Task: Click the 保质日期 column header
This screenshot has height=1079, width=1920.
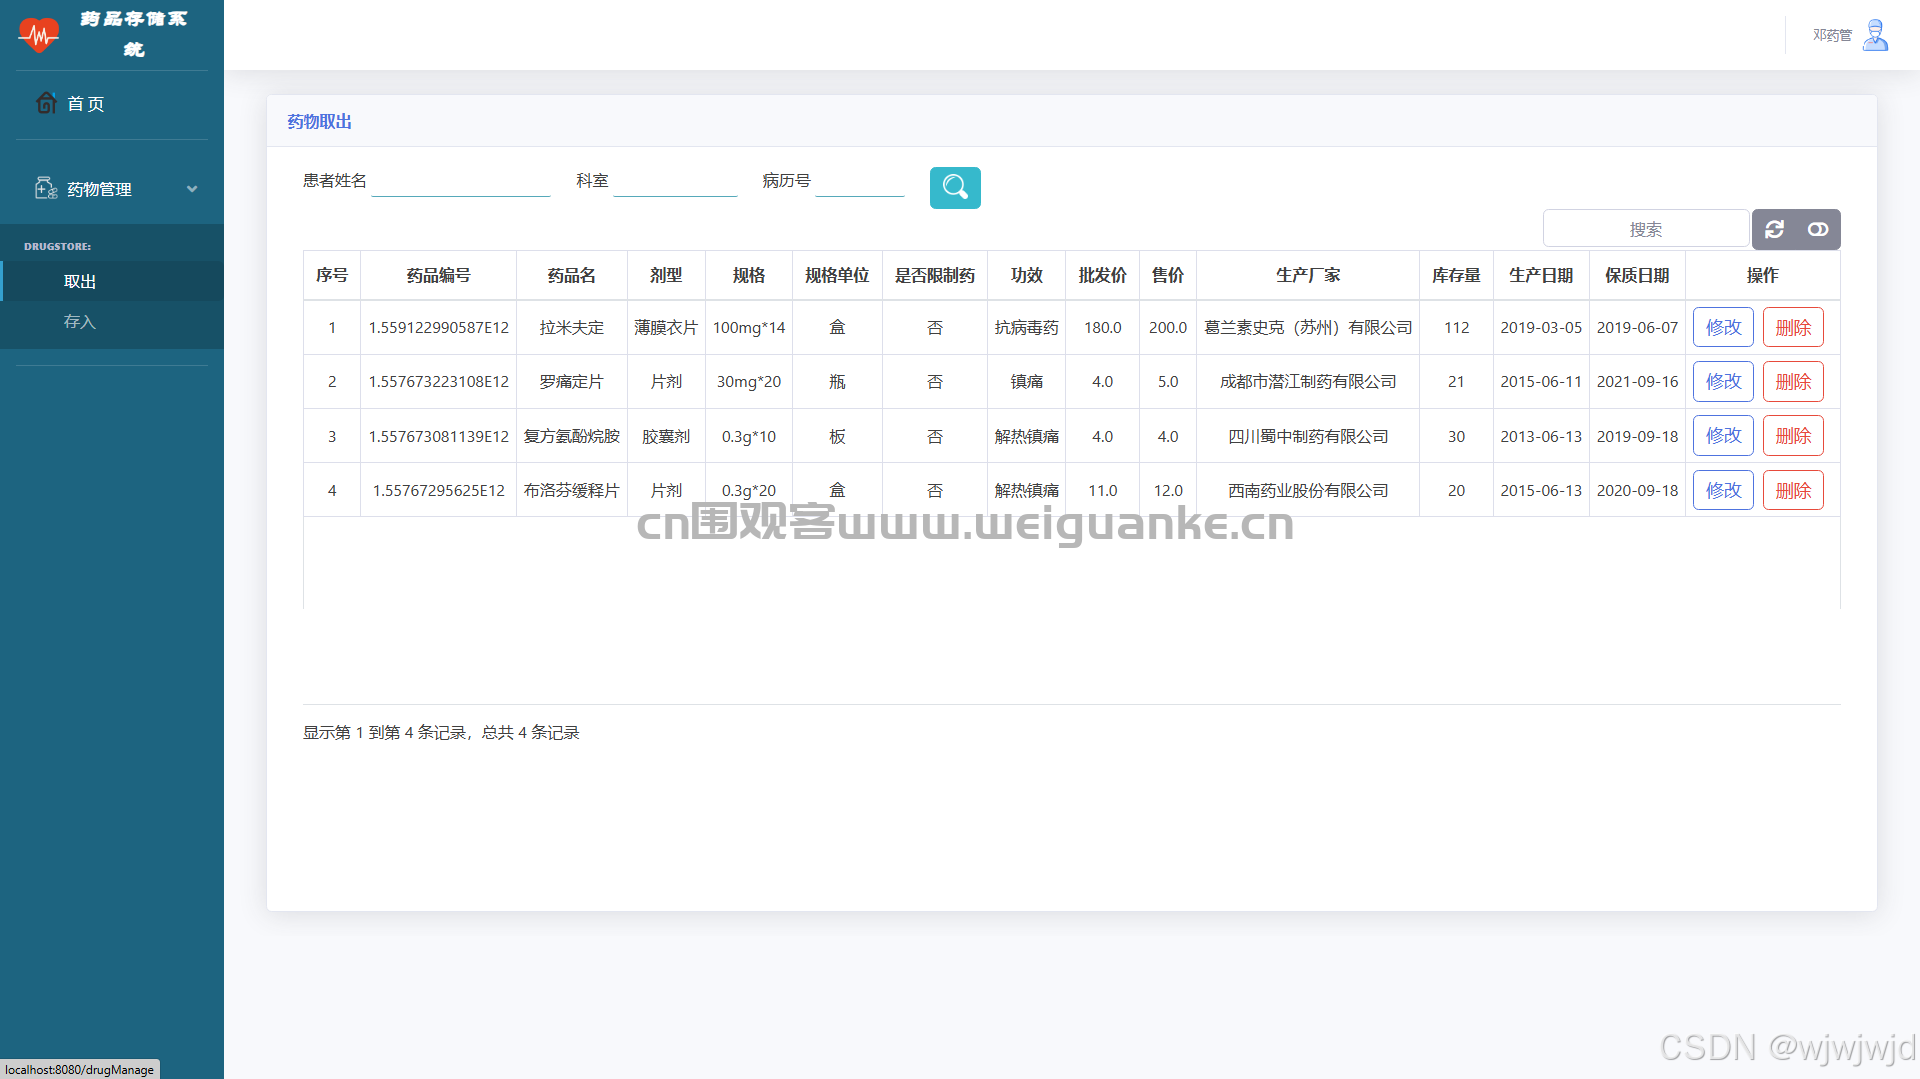Action: point(1637,275)
